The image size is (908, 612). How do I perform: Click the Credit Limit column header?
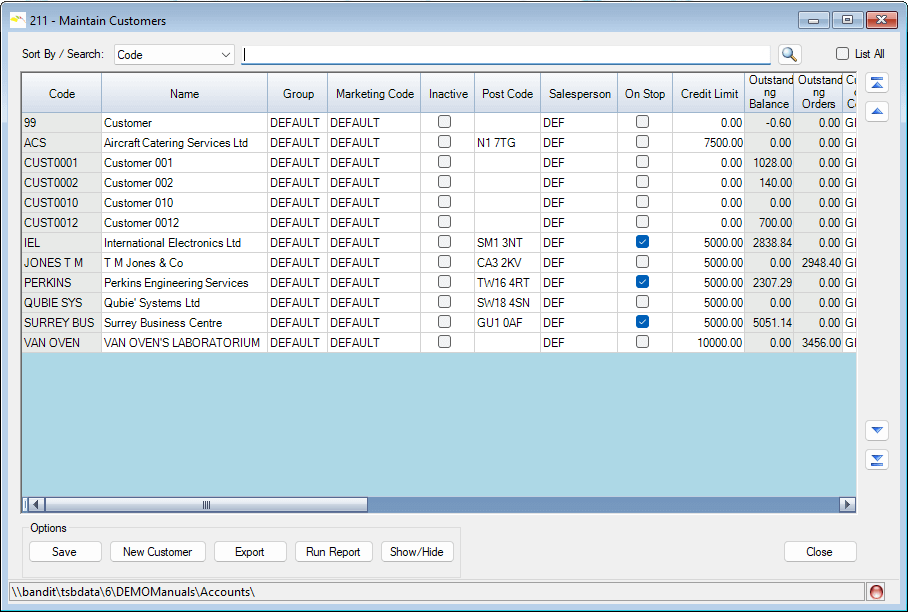709,94
